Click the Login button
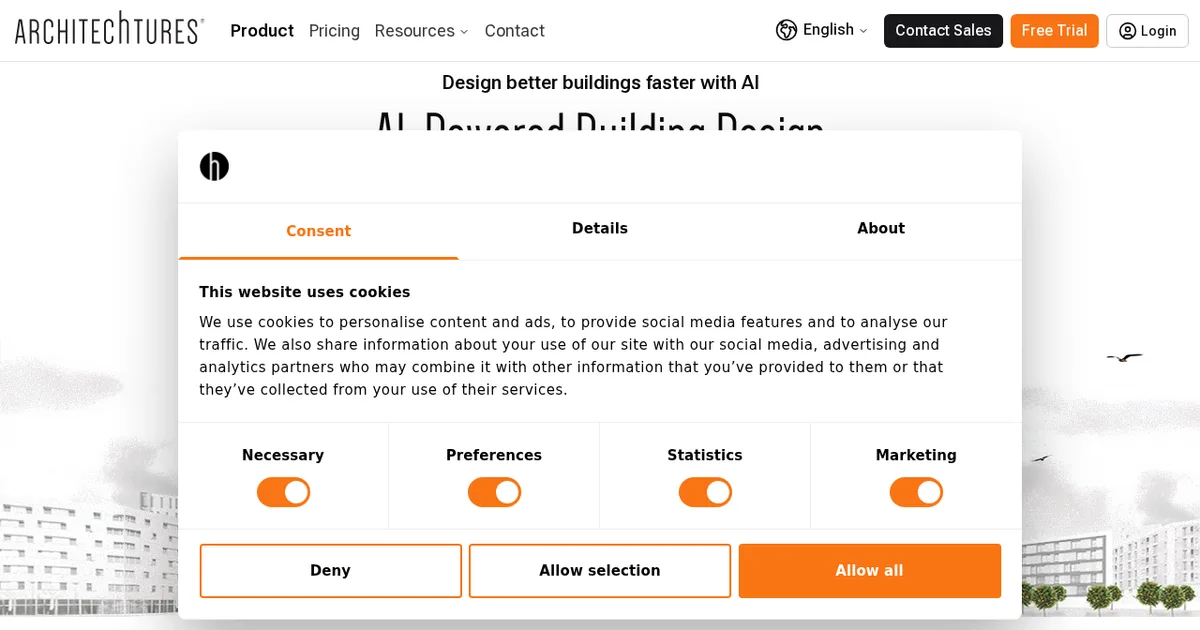The width and height of the screenshot is (1200, 630). [x=1147, y=31]
